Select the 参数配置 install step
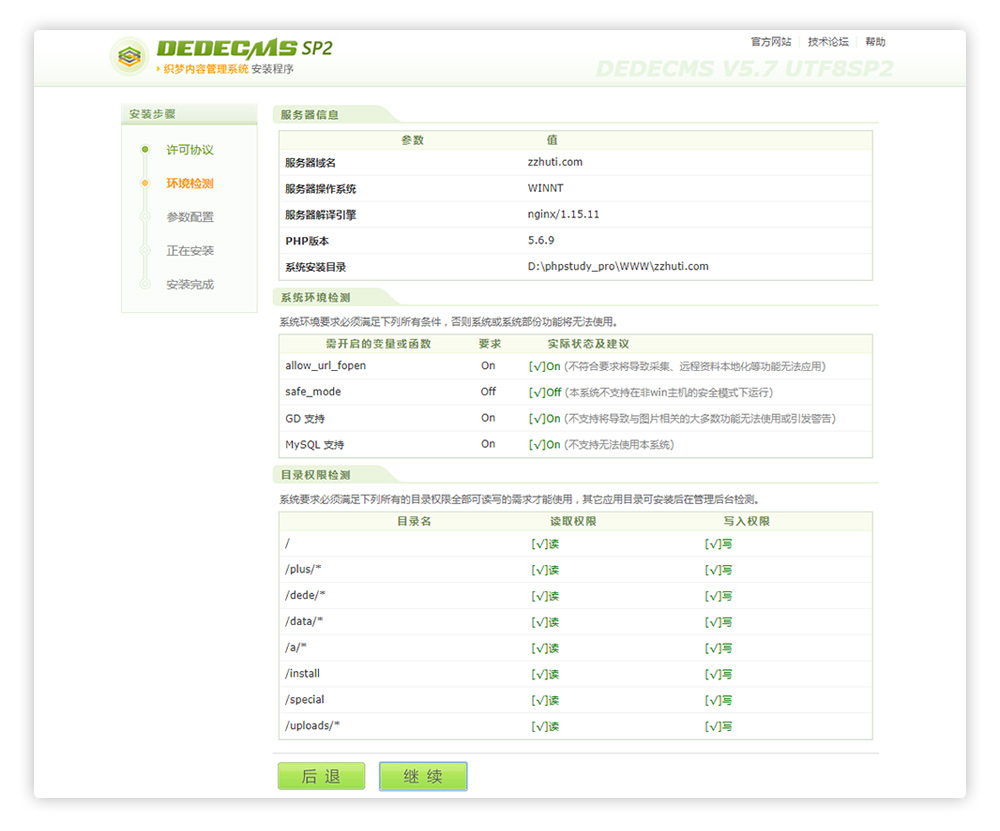The image size is (1000, 831). tap(190, 217)
